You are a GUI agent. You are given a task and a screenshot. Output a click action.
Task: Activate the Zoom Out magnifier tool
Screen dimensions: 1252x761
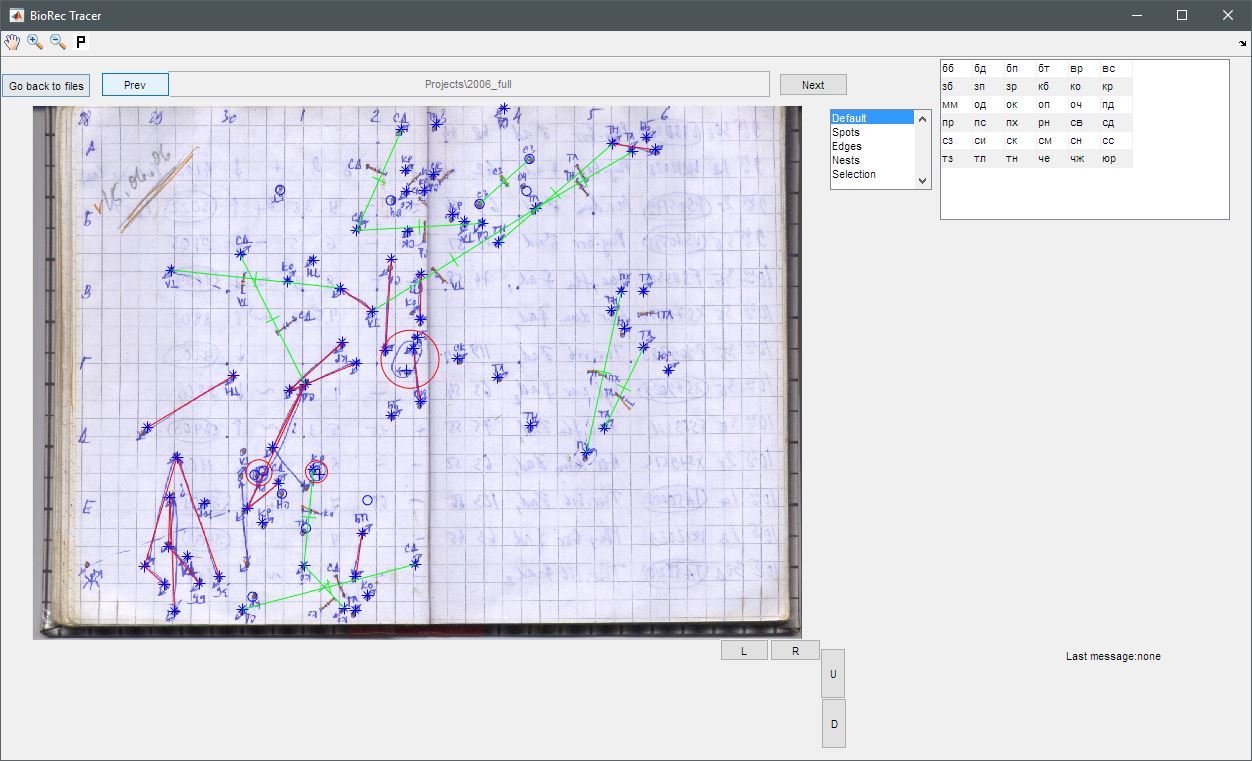58,42
